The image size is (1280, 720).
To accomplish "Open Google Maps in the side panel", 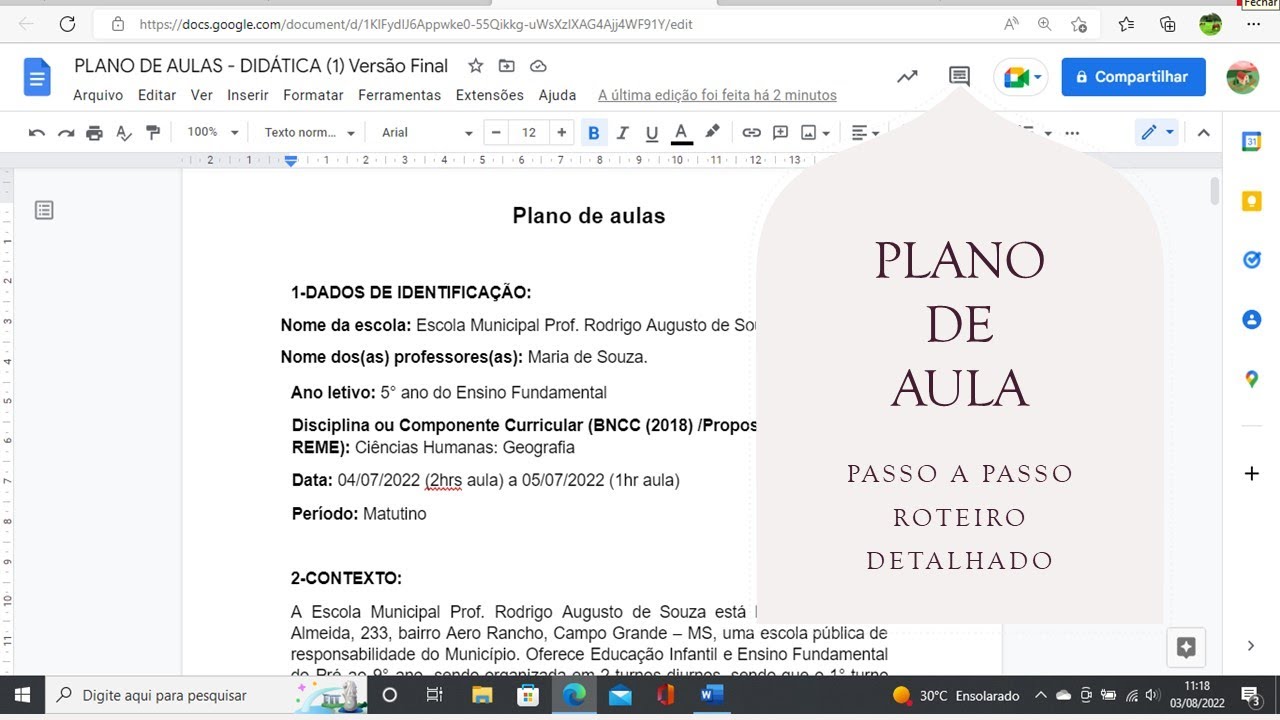I will point(1251,379).
